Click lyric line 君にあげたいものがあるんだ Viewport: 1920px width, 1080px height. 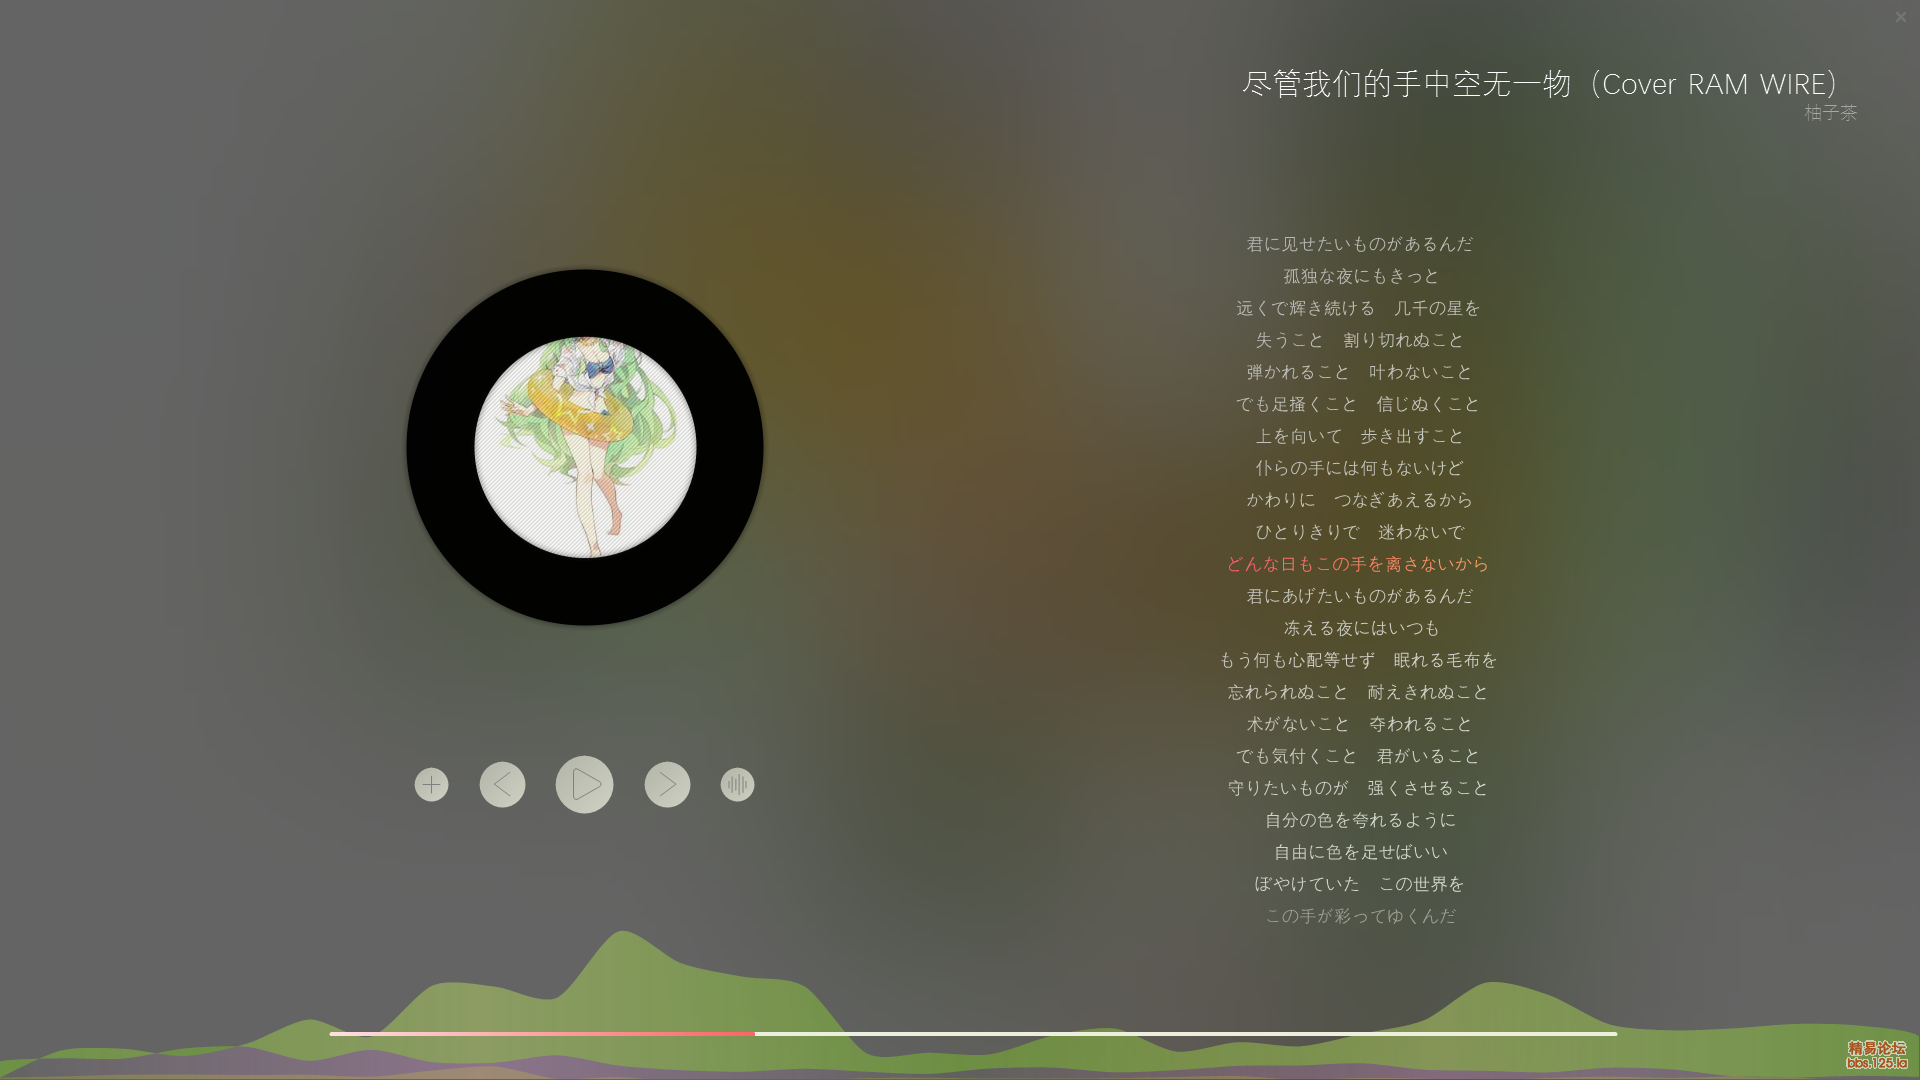(x=1359, y=596)
